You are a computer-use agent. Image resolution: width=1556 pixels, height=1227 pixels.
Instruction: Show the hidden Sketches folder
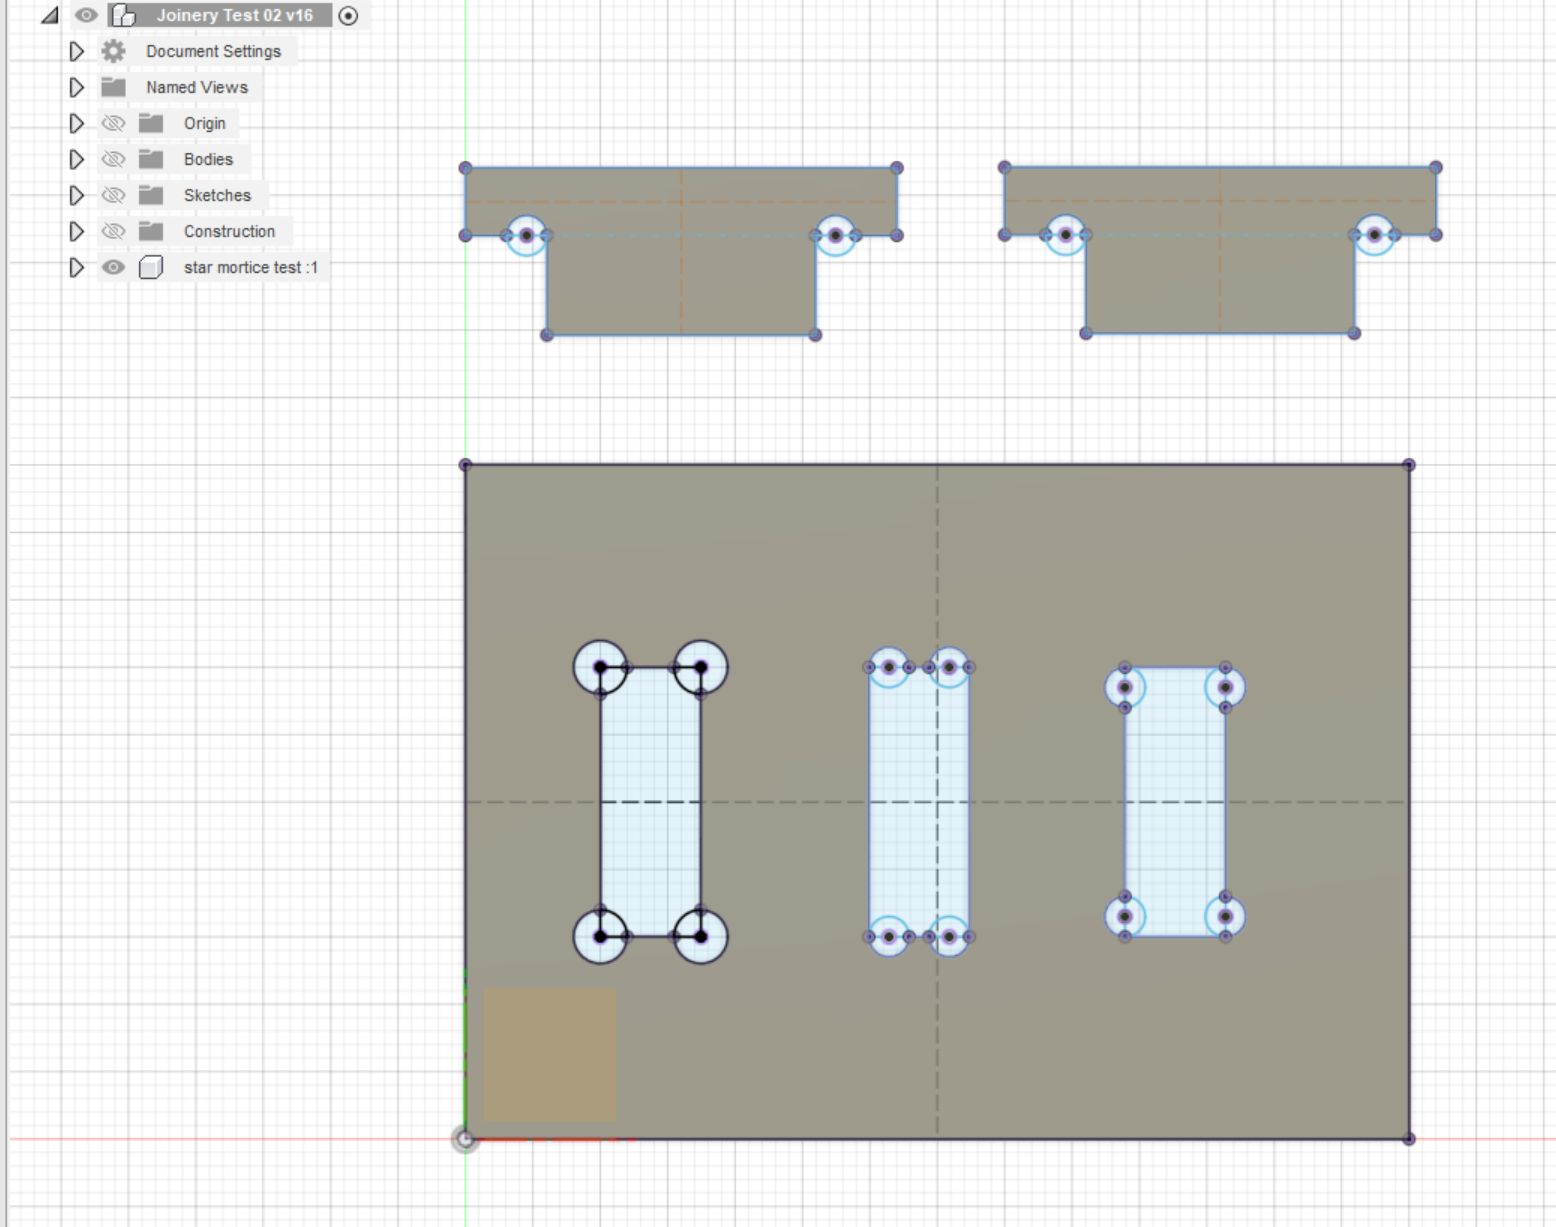click(x=114, y=195)
